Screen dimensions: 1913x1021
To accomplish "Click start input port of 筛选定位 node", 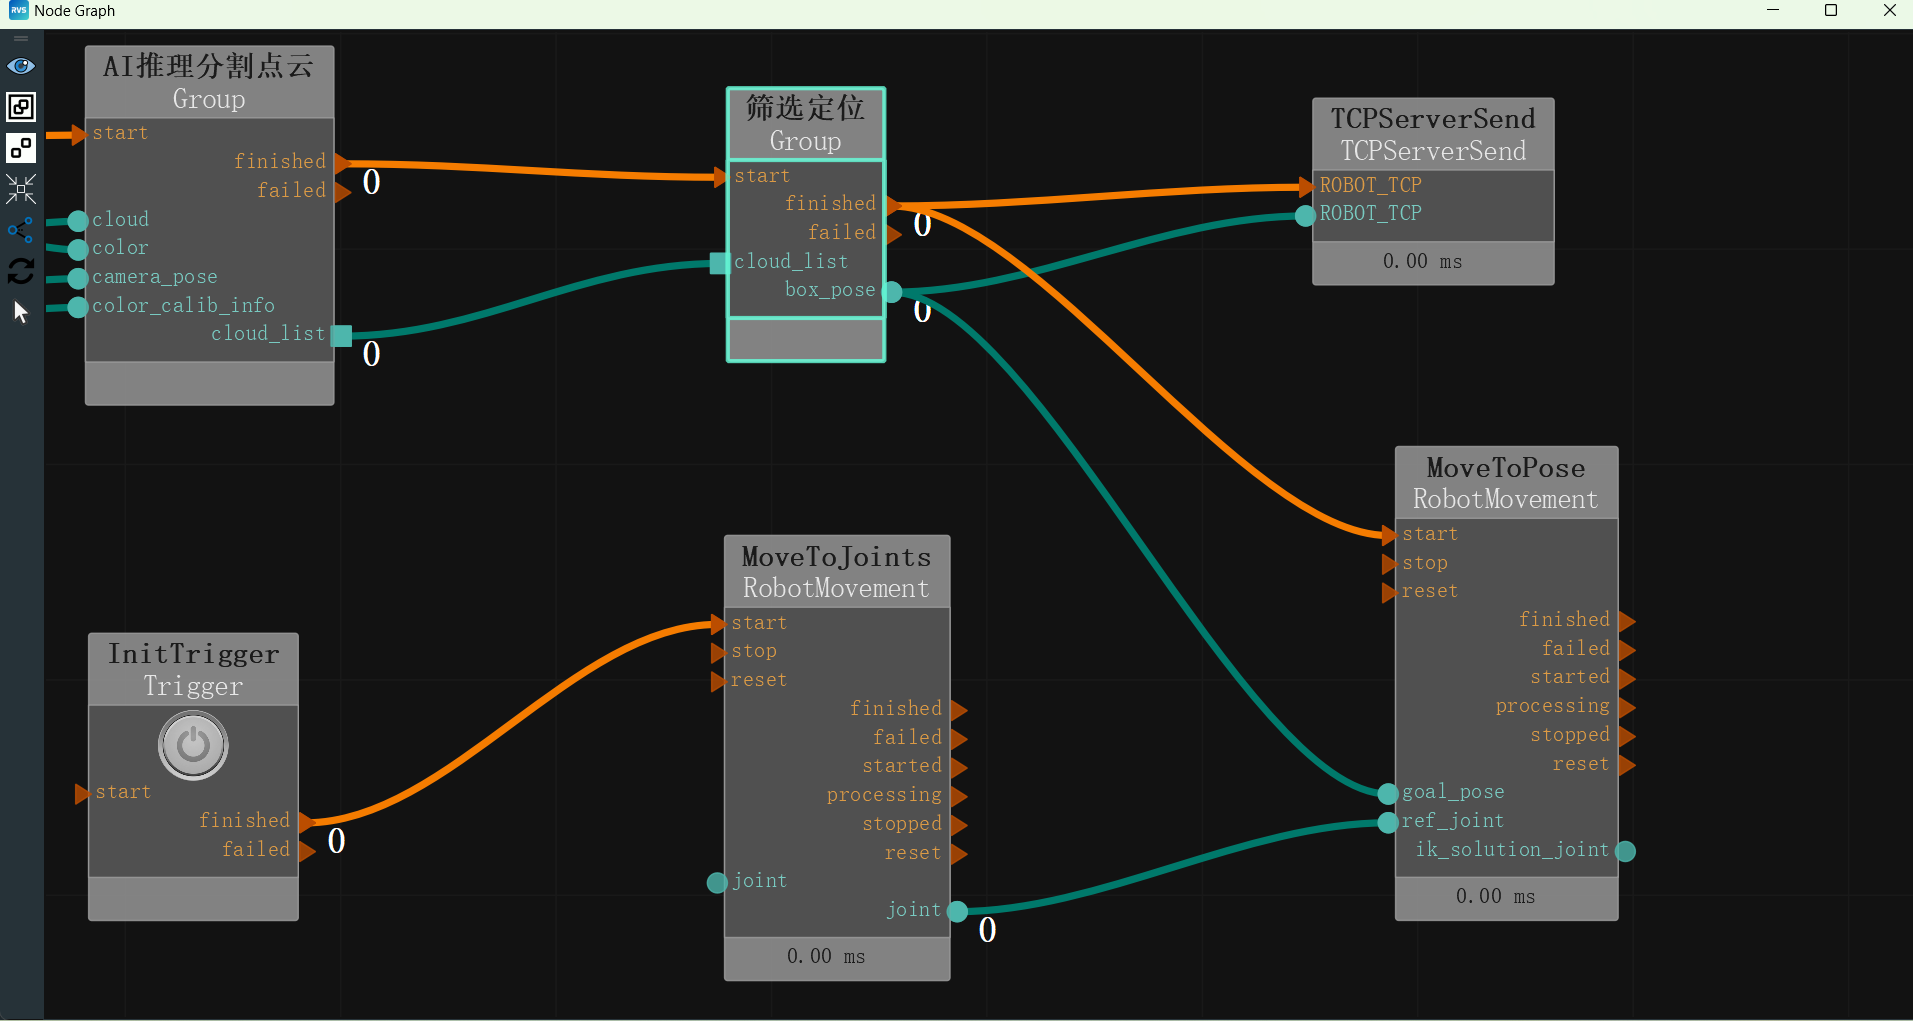I will [x=720, y=178].
